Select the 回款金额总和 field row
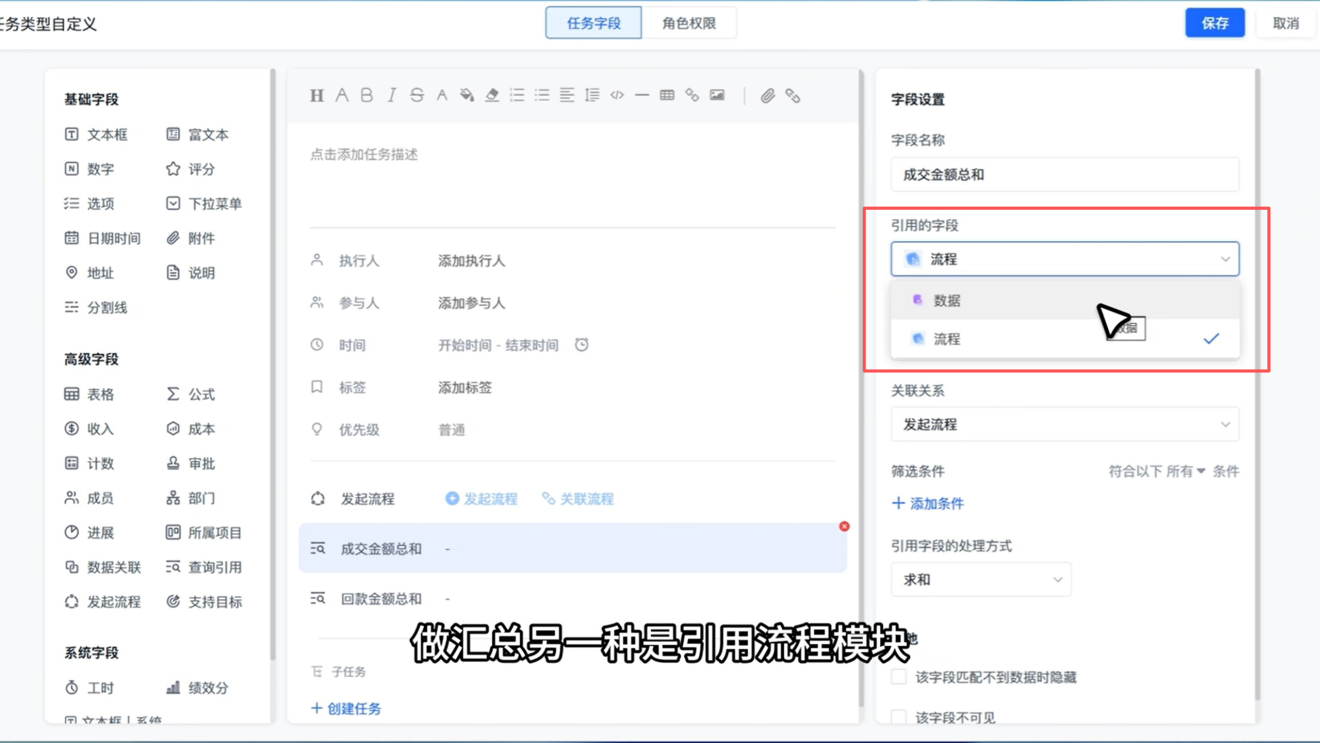Image resolution: width=1320 pixels, height=743 pixels. (x=573, y=599)
